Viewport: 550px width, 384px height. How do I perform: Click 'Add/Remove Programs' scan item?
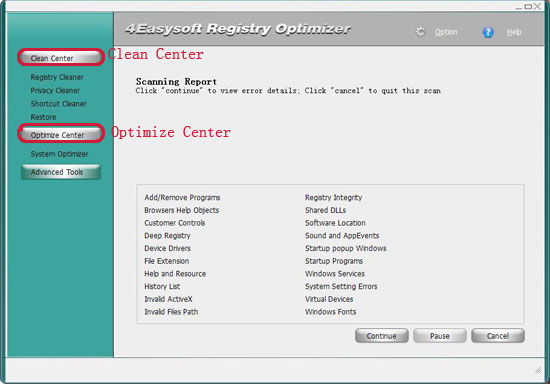pyautogui.click(x=182, y=197)
